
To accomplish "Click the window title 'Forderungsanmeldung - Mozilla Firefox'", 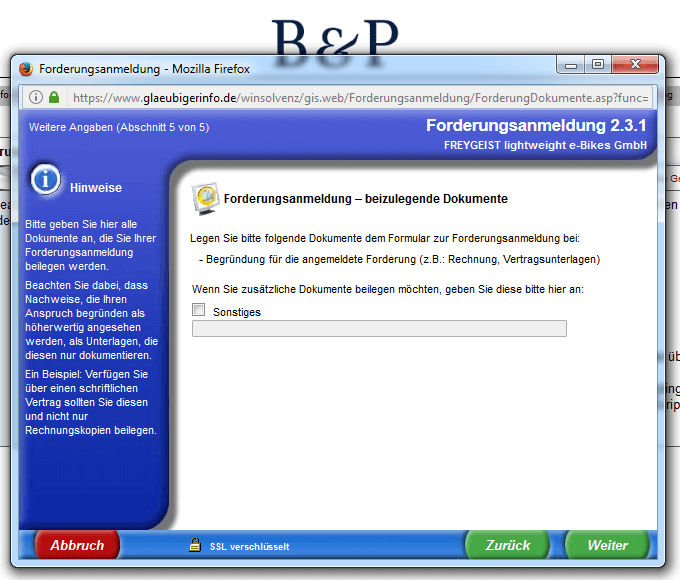I will click(x=144, y=69).
